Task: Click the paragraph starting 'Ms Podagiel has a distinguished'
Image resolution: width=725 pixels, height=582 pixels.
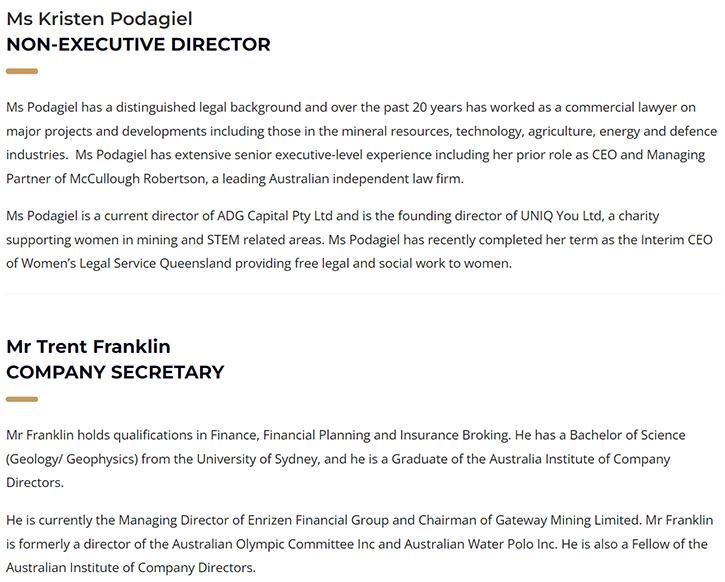Action: pyautogui.click(x=361, y=143)
